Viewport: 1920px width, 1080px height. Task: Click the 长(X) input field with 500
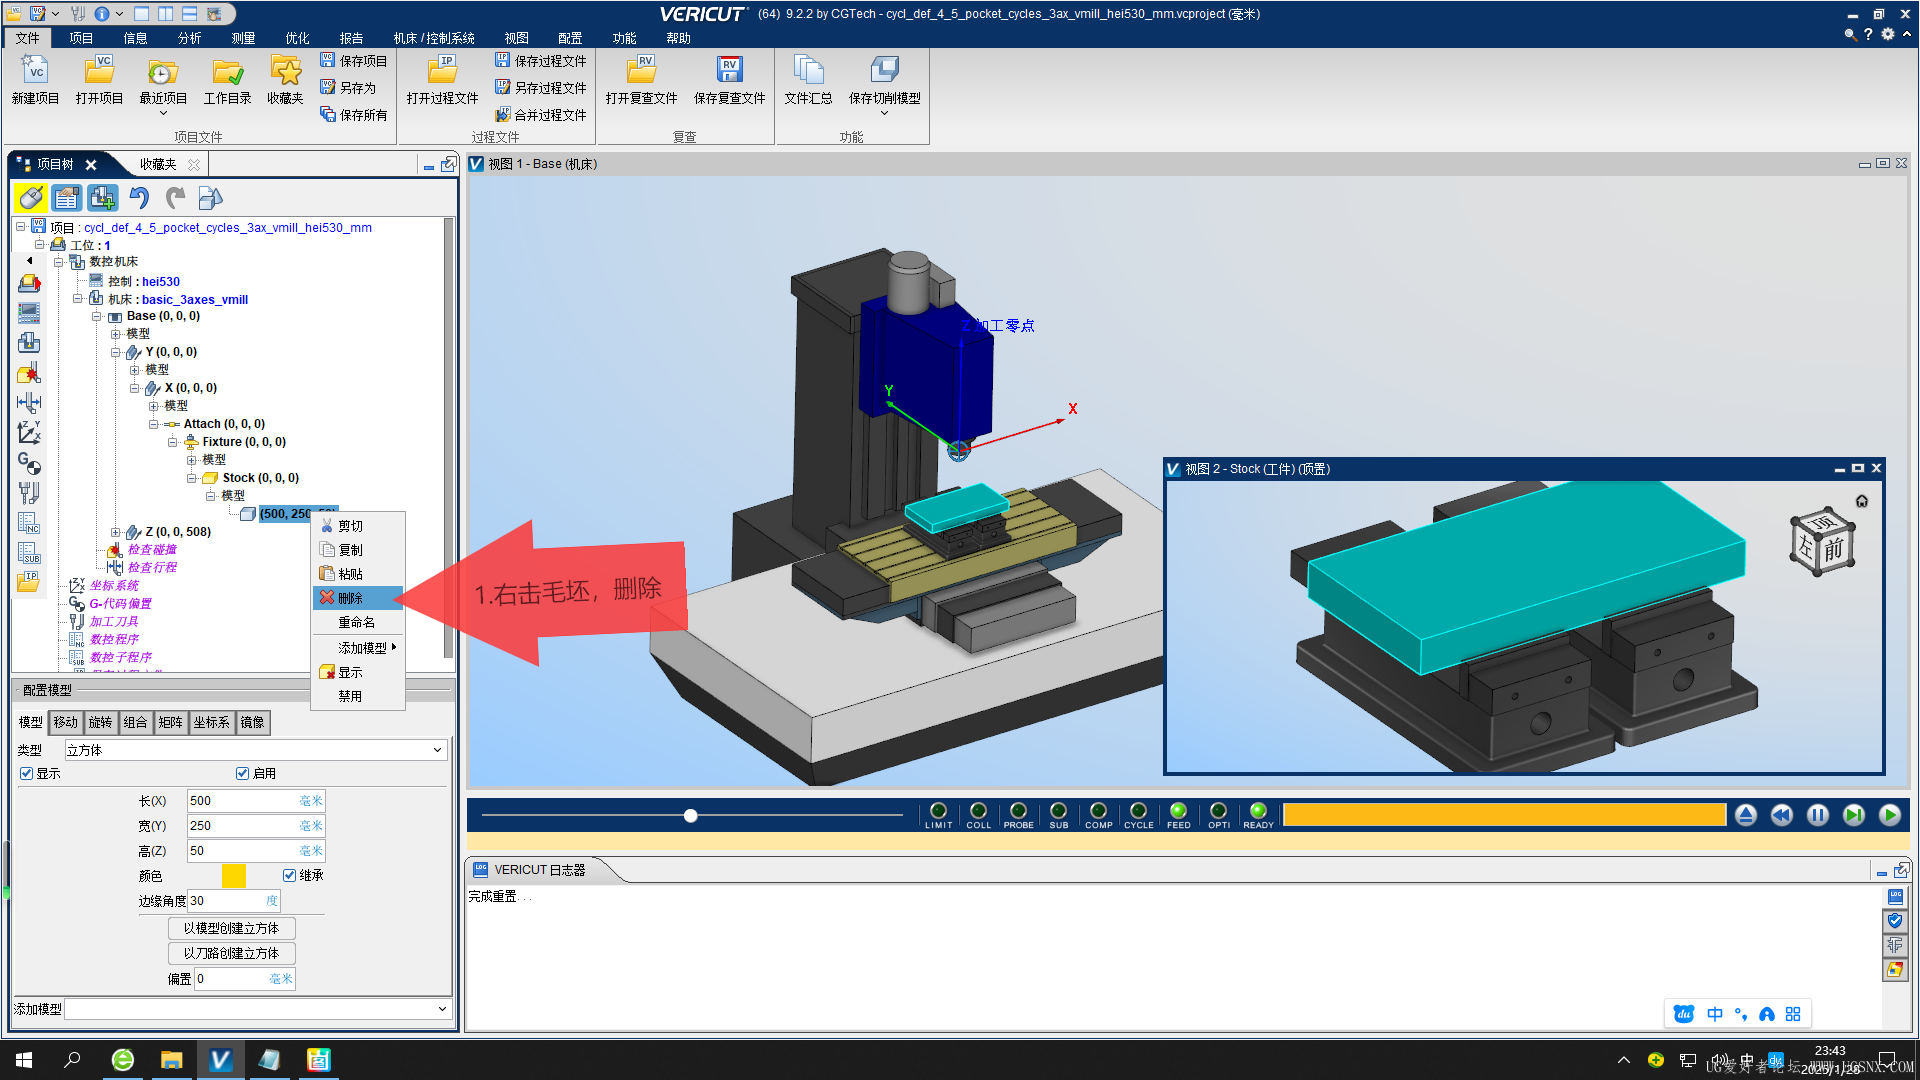tap(256, 801)
